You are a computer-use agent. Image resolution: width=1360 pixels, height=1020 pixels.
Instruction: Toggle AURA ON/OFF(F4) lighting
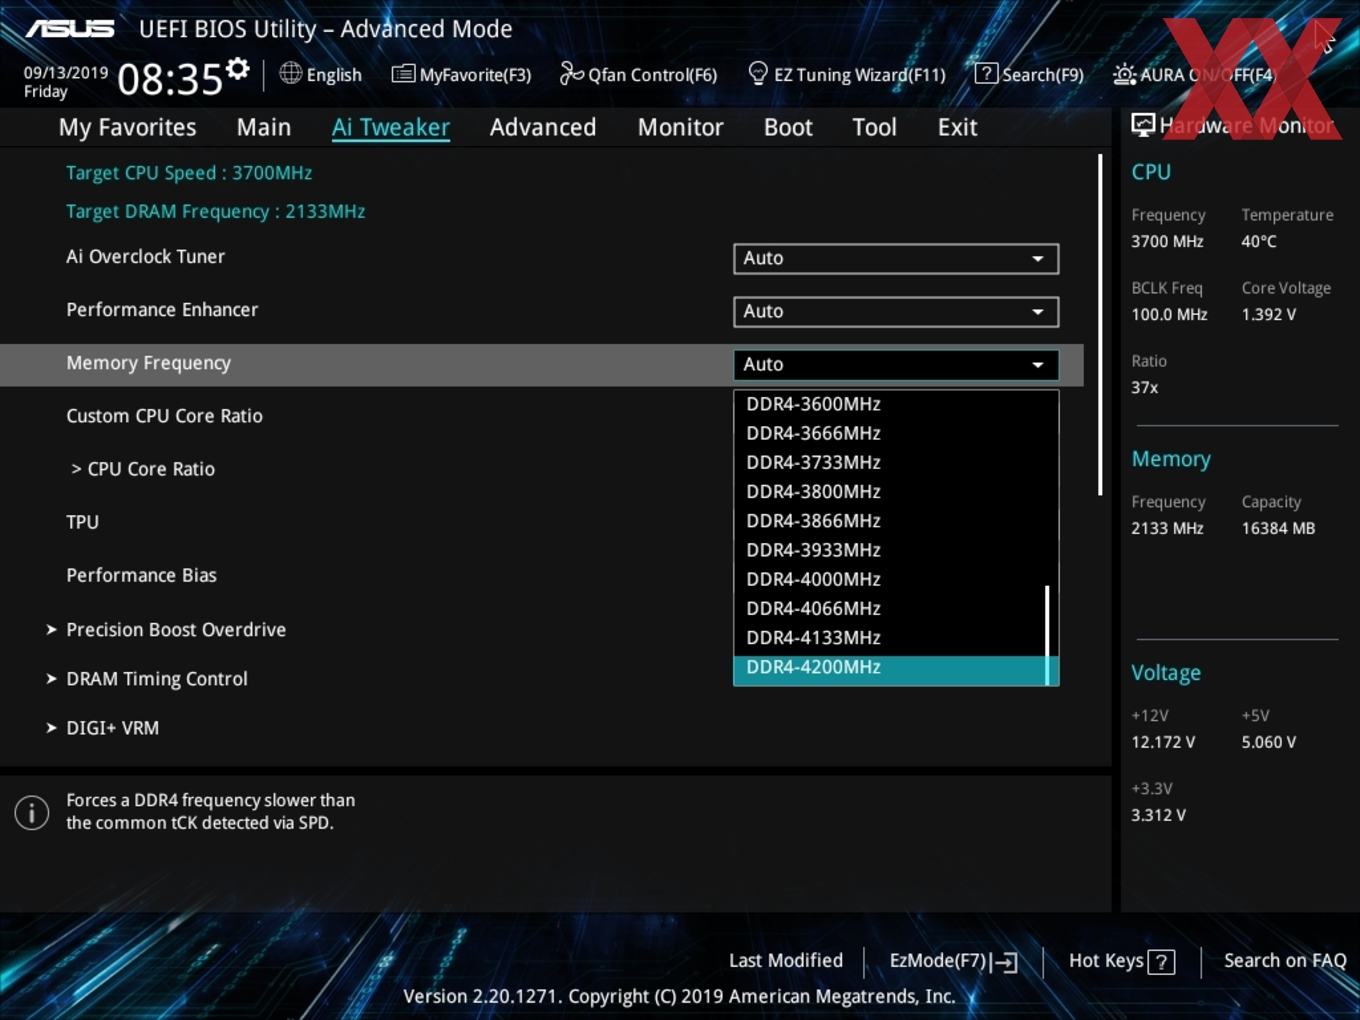1194,74
